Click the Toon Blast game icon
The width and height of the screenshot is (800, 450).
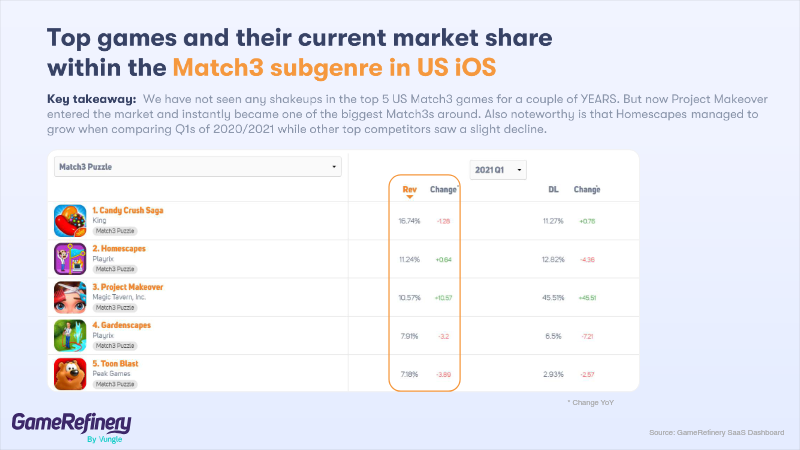[x=70, y=373]
